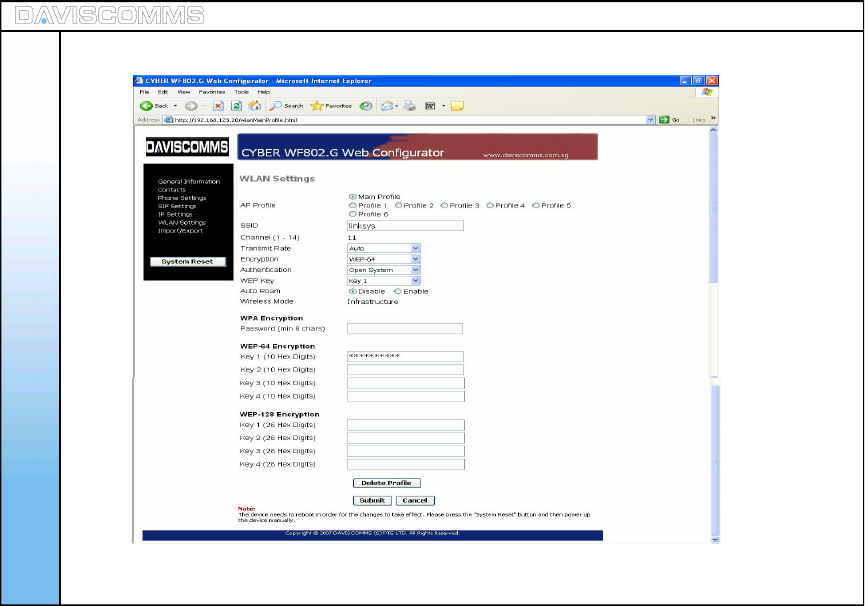The height and width of the screenshot is (606, 865).
Task: Select the Profile 4 radio button
Action: (490, 205)
